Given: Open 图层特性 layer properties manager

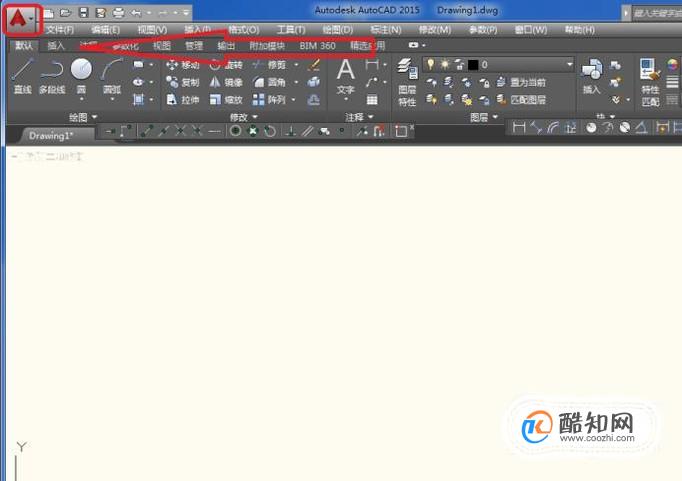Looking at the screenshot, I should [x=407, y=83].
